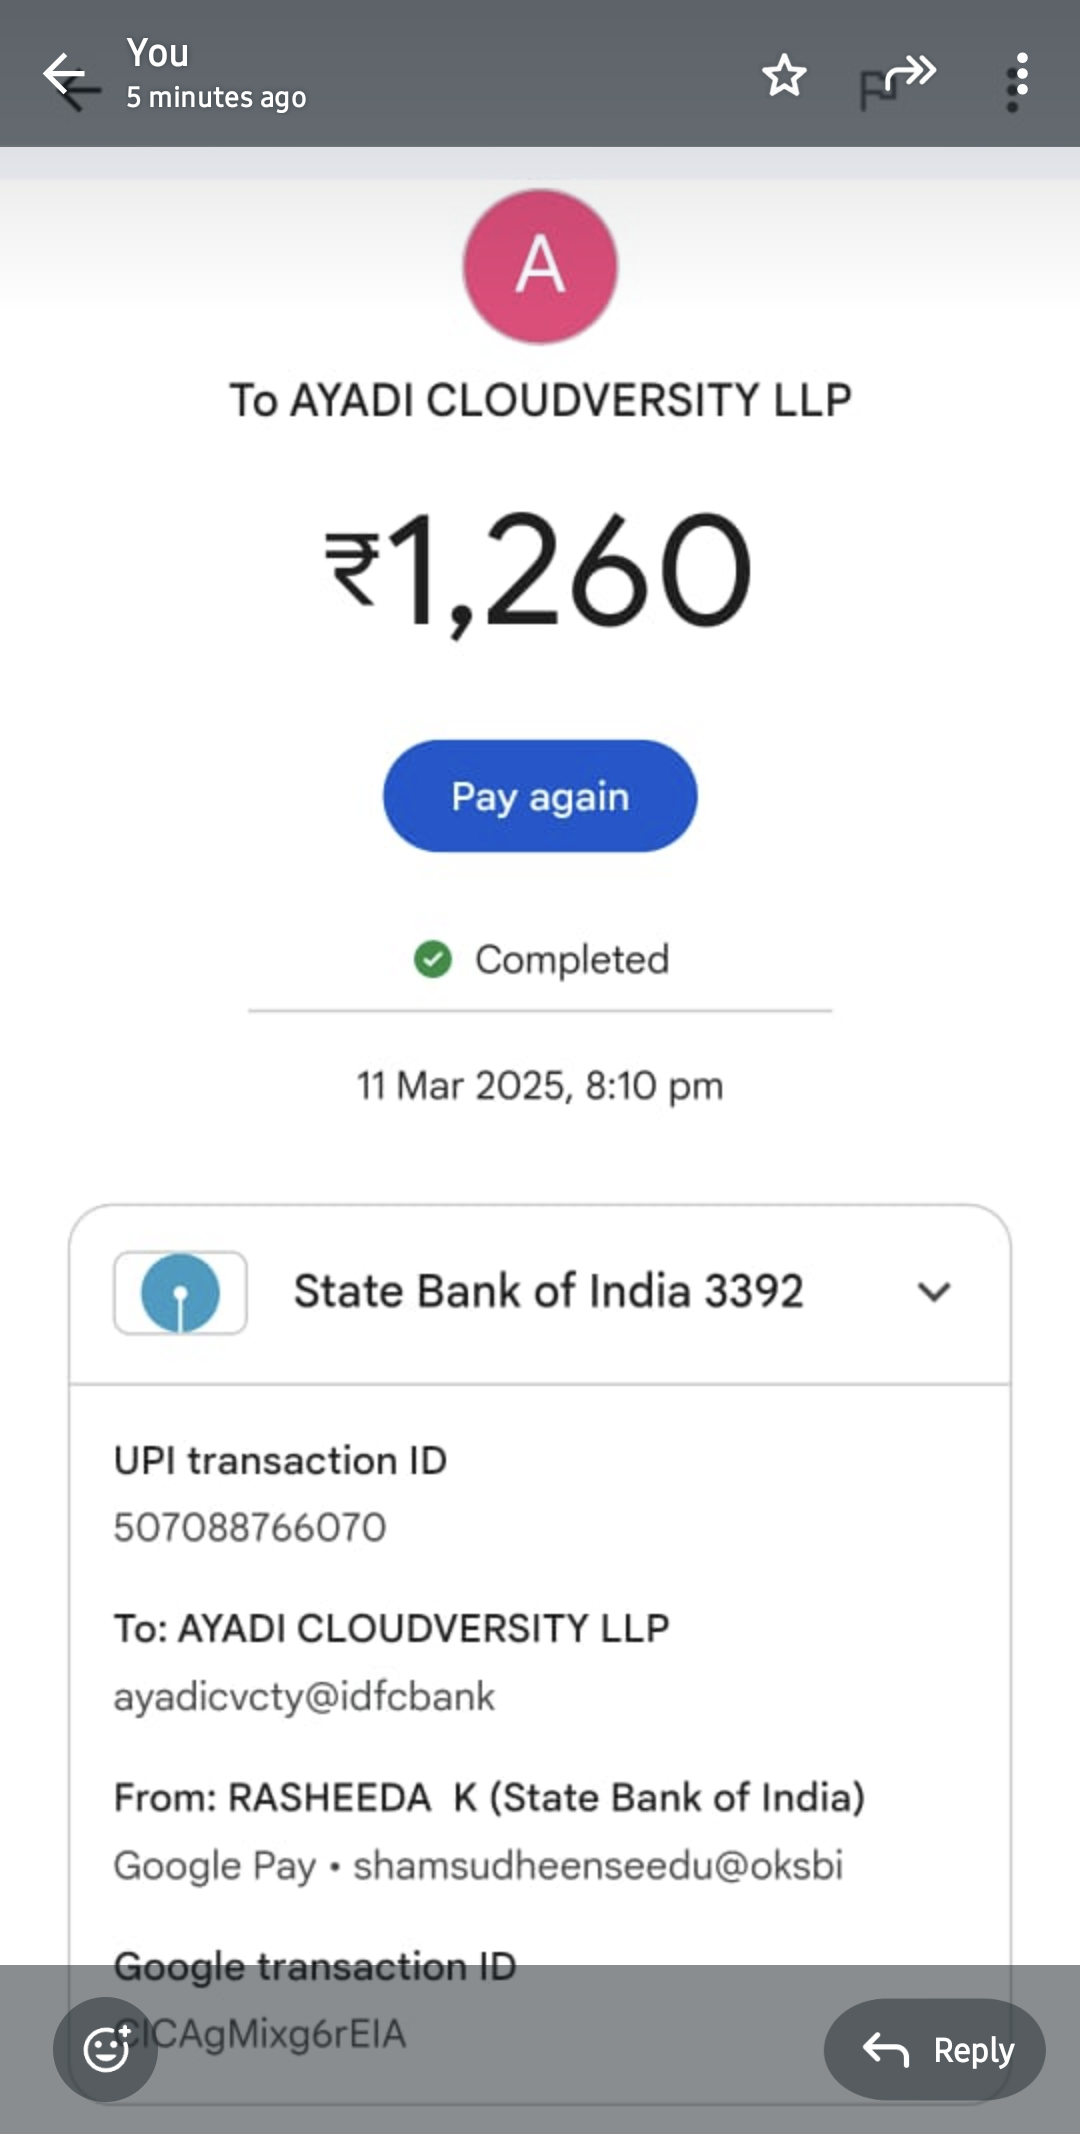This screenshot has width=1080, height=2134.
Task: Tap the 11 Mar 2025 timestamp
Action: coord(540,1085)
